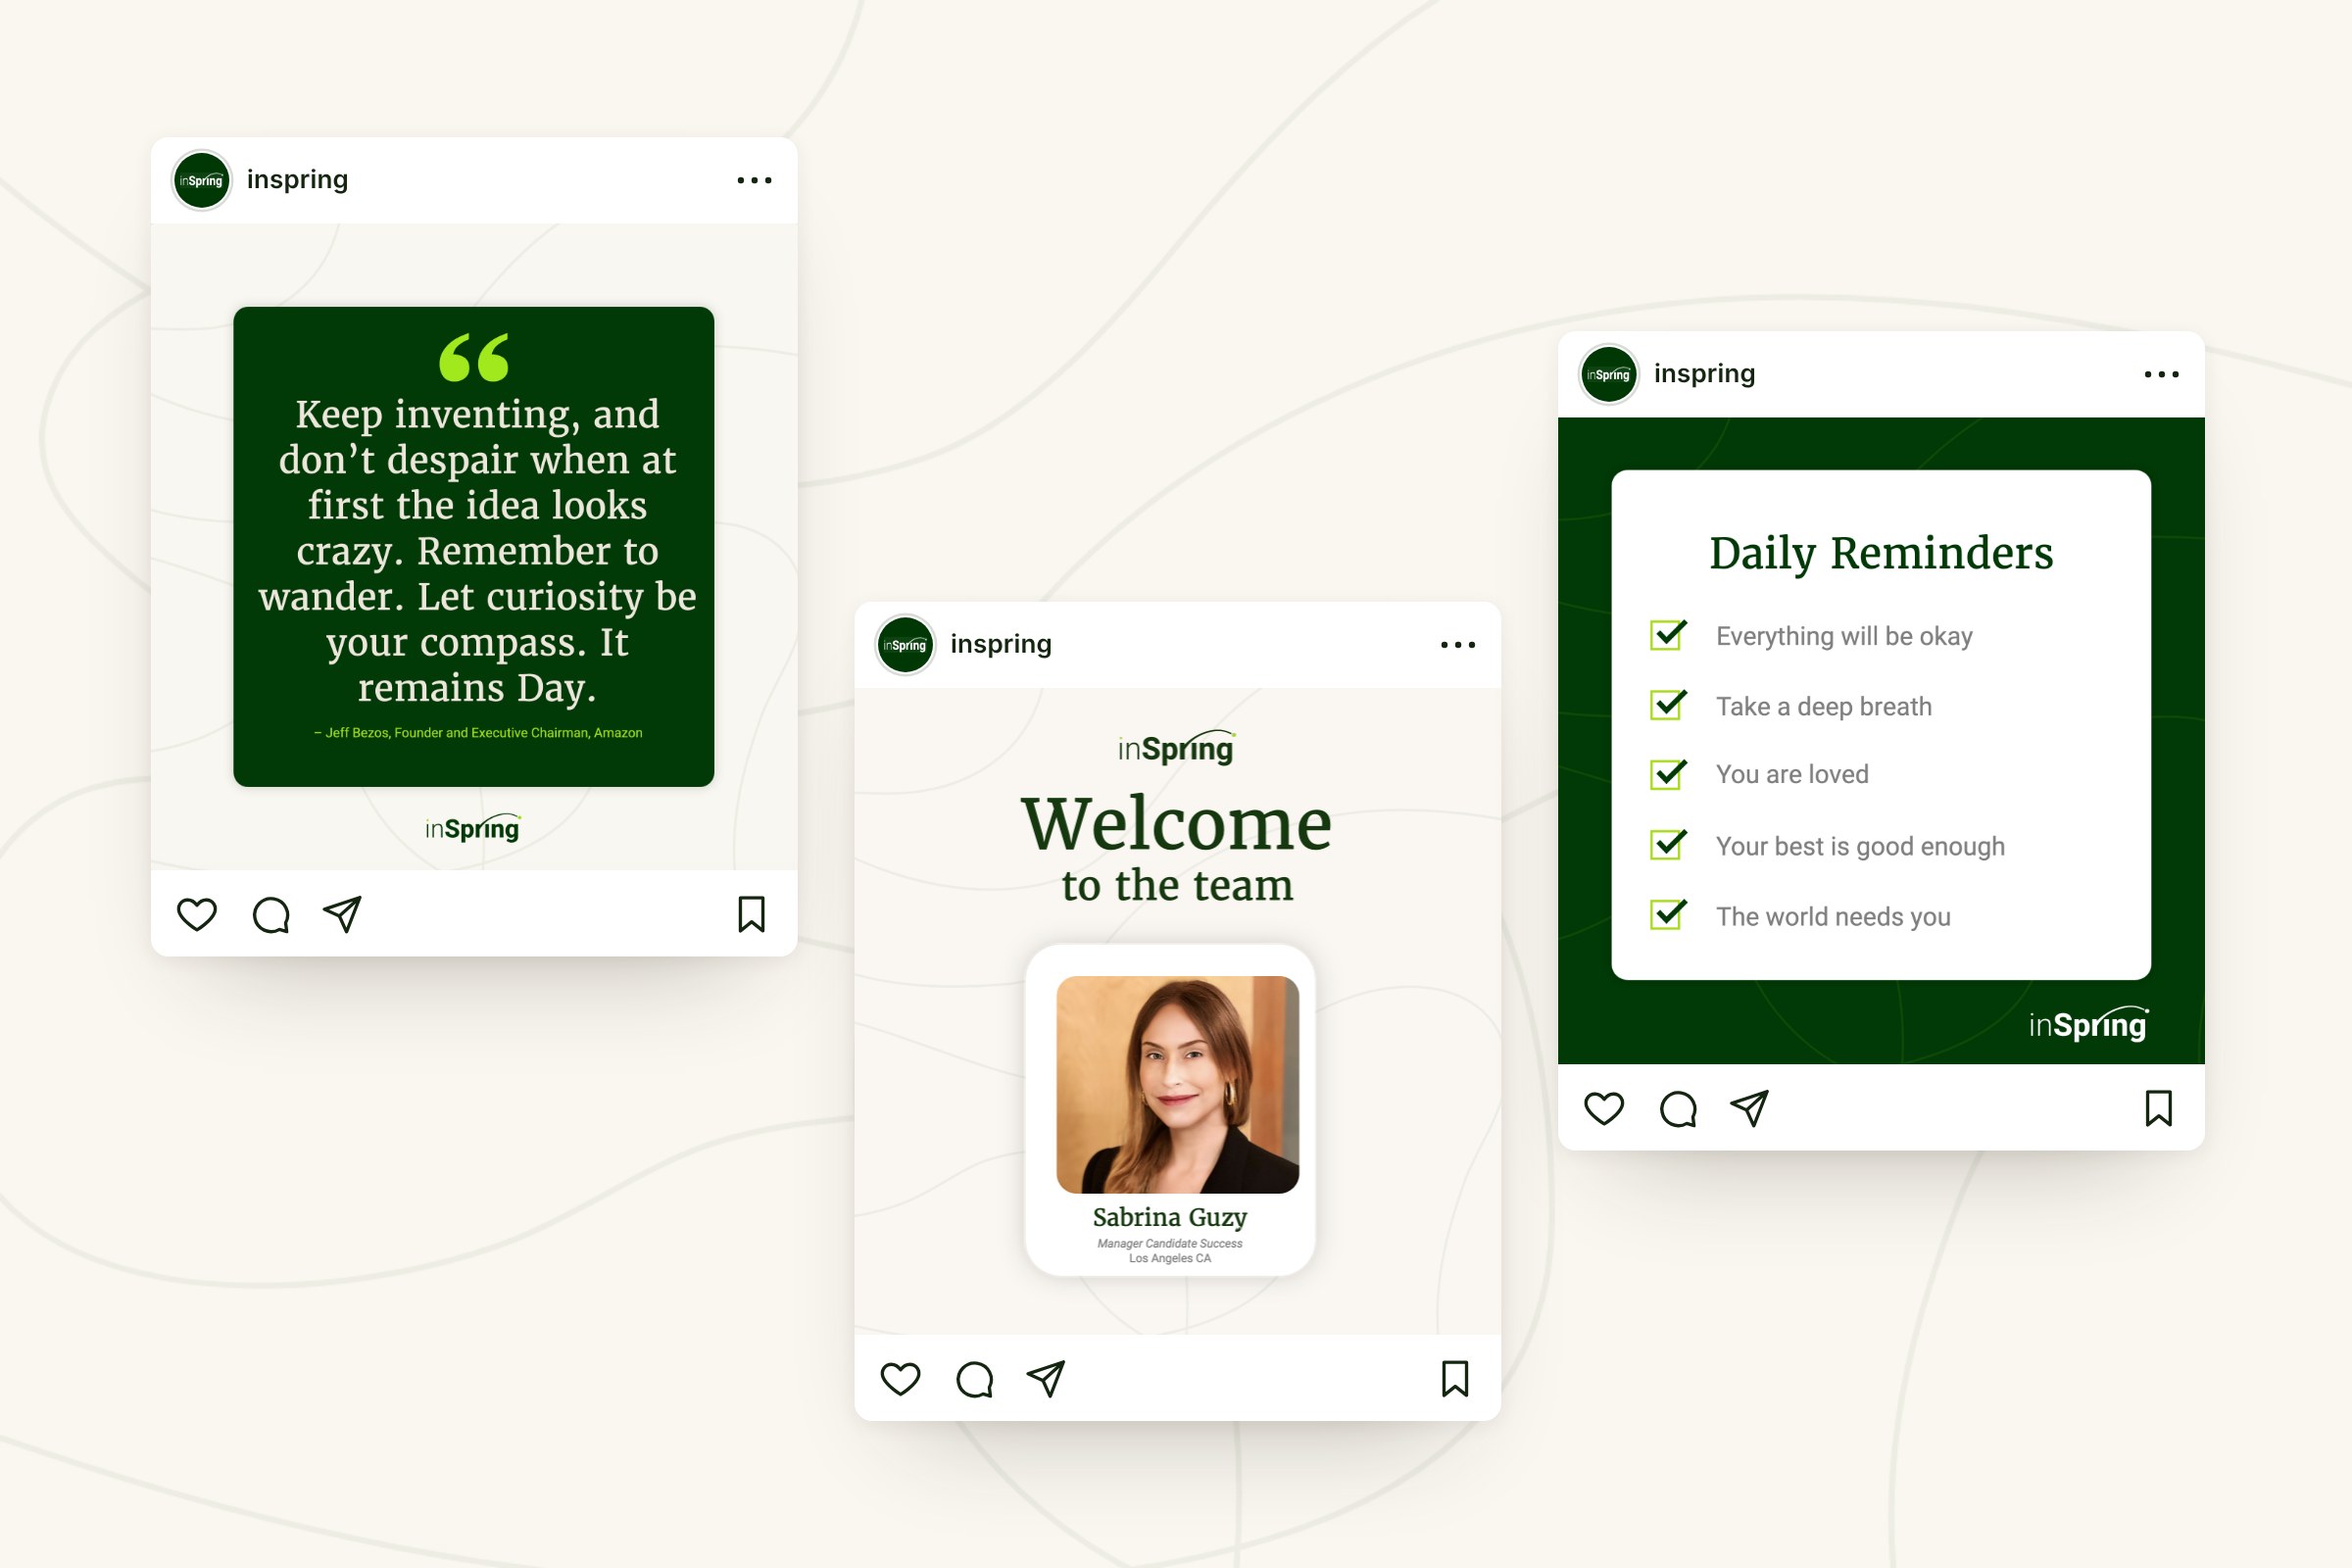Like the Welcome to the team post

pyautogui.click(x=900, y=1379)
